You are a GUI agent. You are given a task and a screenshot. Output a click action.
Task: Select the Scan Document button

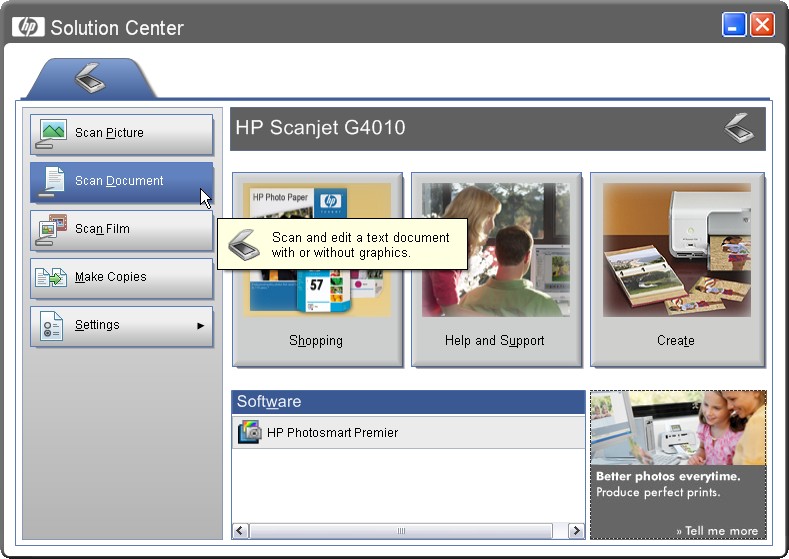pos(121,182)
